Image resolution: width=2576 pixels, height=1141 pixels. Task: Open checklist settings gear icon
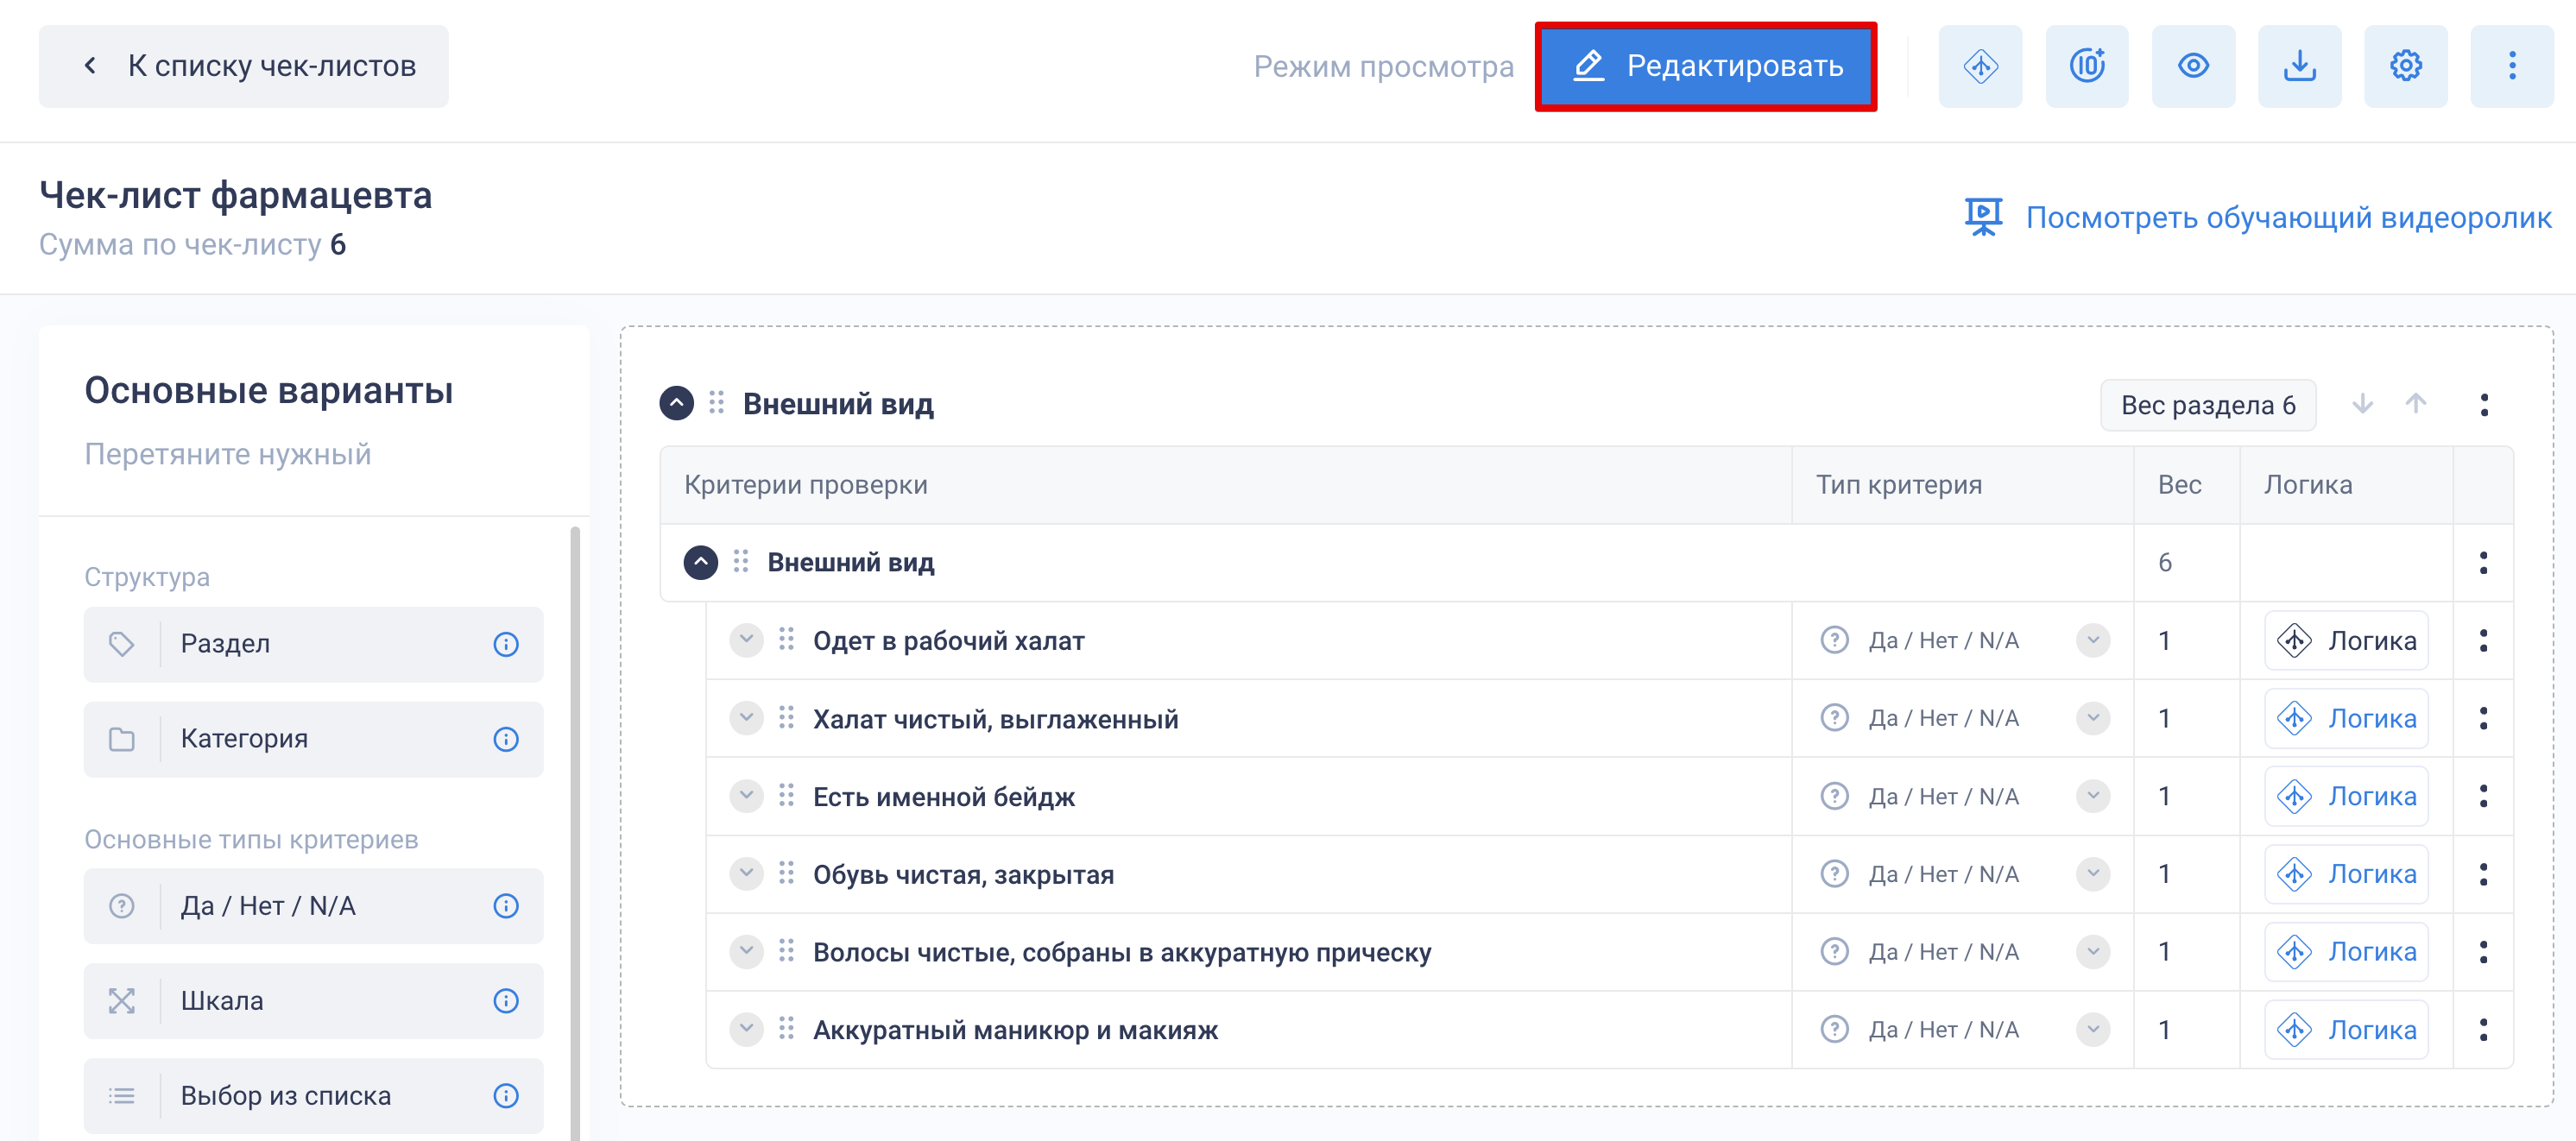[x=2405, y=67]
